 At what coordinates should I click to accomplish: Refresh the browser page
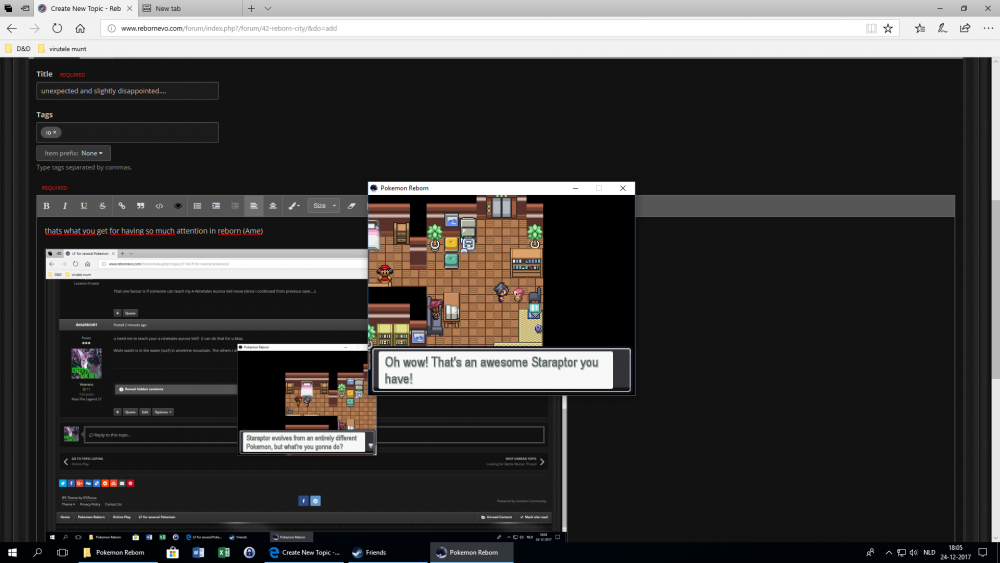tap(57, 28)
